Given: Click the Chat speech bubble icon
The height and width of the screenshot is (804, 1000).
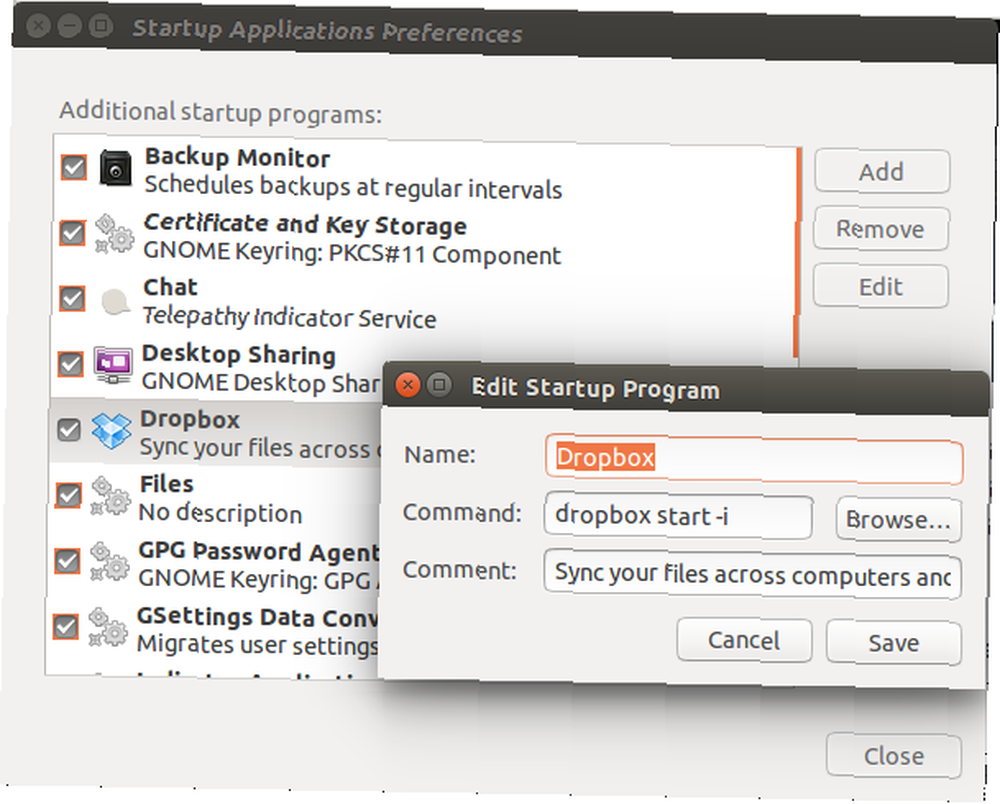Looking at the screenshot, I should (115, 300).
